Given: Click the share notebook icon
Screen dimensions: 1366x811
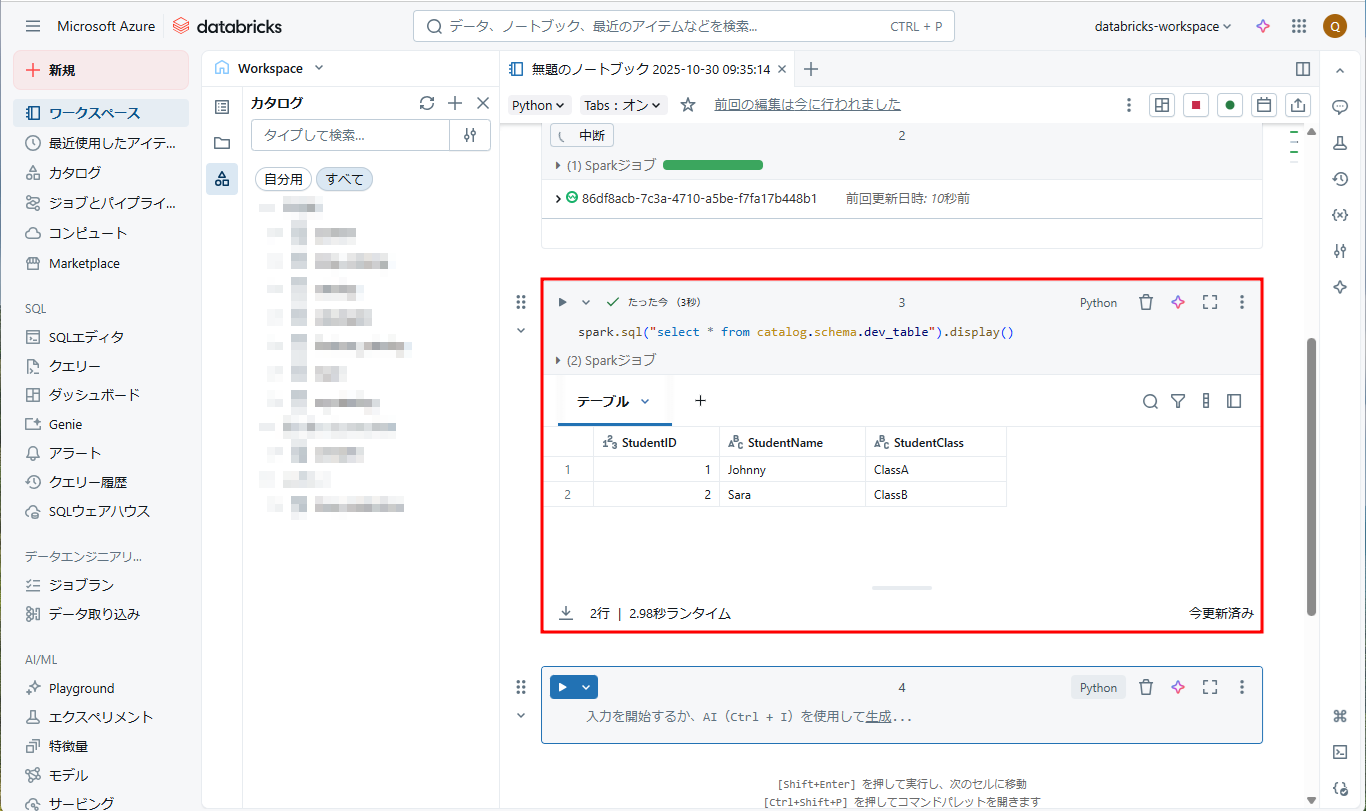Looking at the screenshot, I should click(1298, 105).
